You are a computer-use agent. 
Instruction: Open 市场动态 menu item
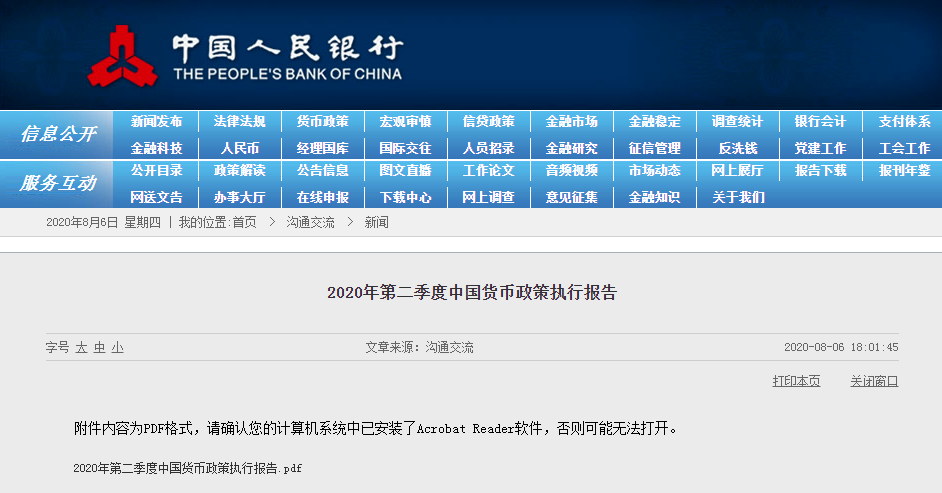tap(654, 171)
